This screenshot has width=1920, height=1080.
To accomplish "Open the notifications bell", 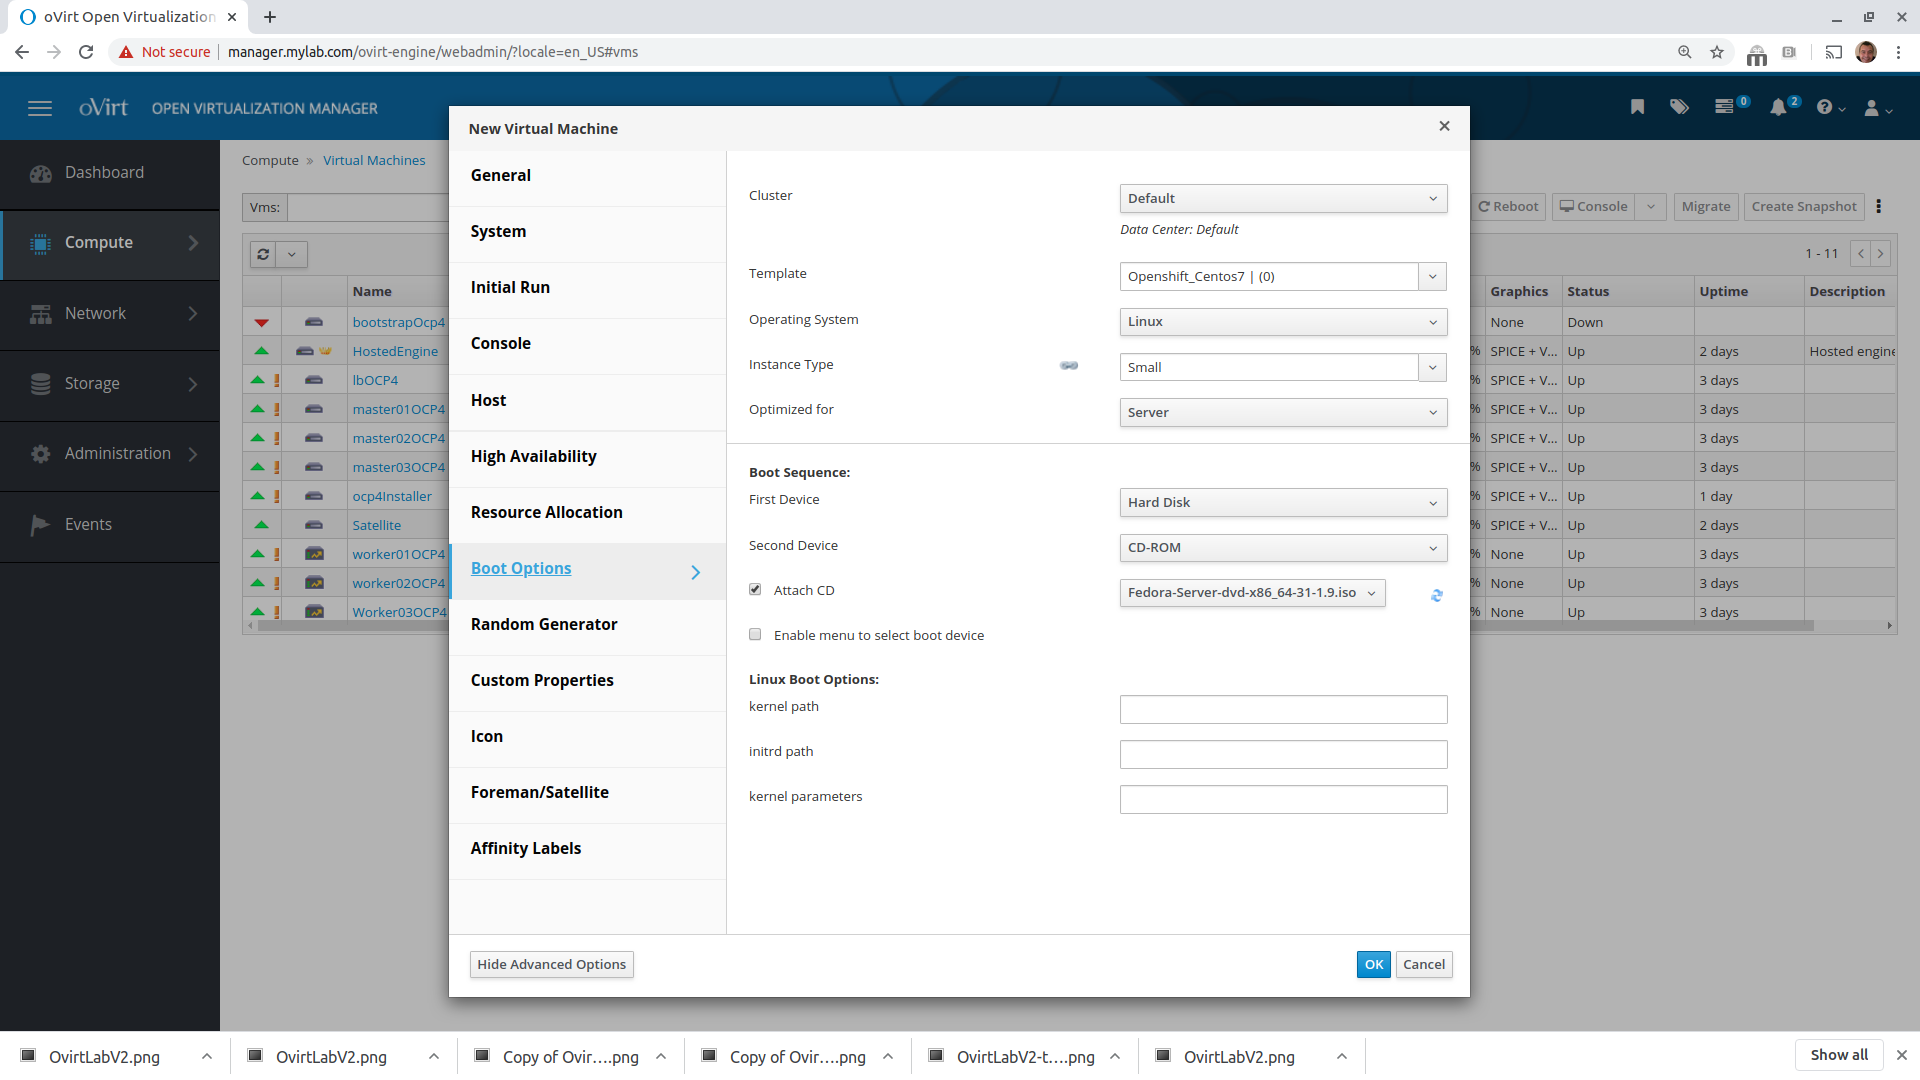I will 1778,107.
